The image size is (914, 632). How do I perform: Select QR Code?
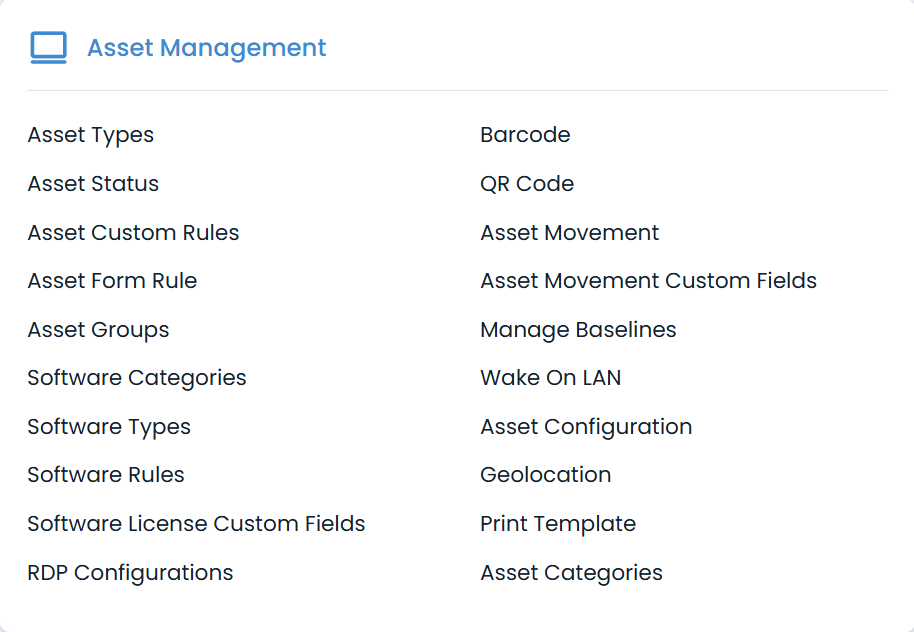(x=526, y=184)
